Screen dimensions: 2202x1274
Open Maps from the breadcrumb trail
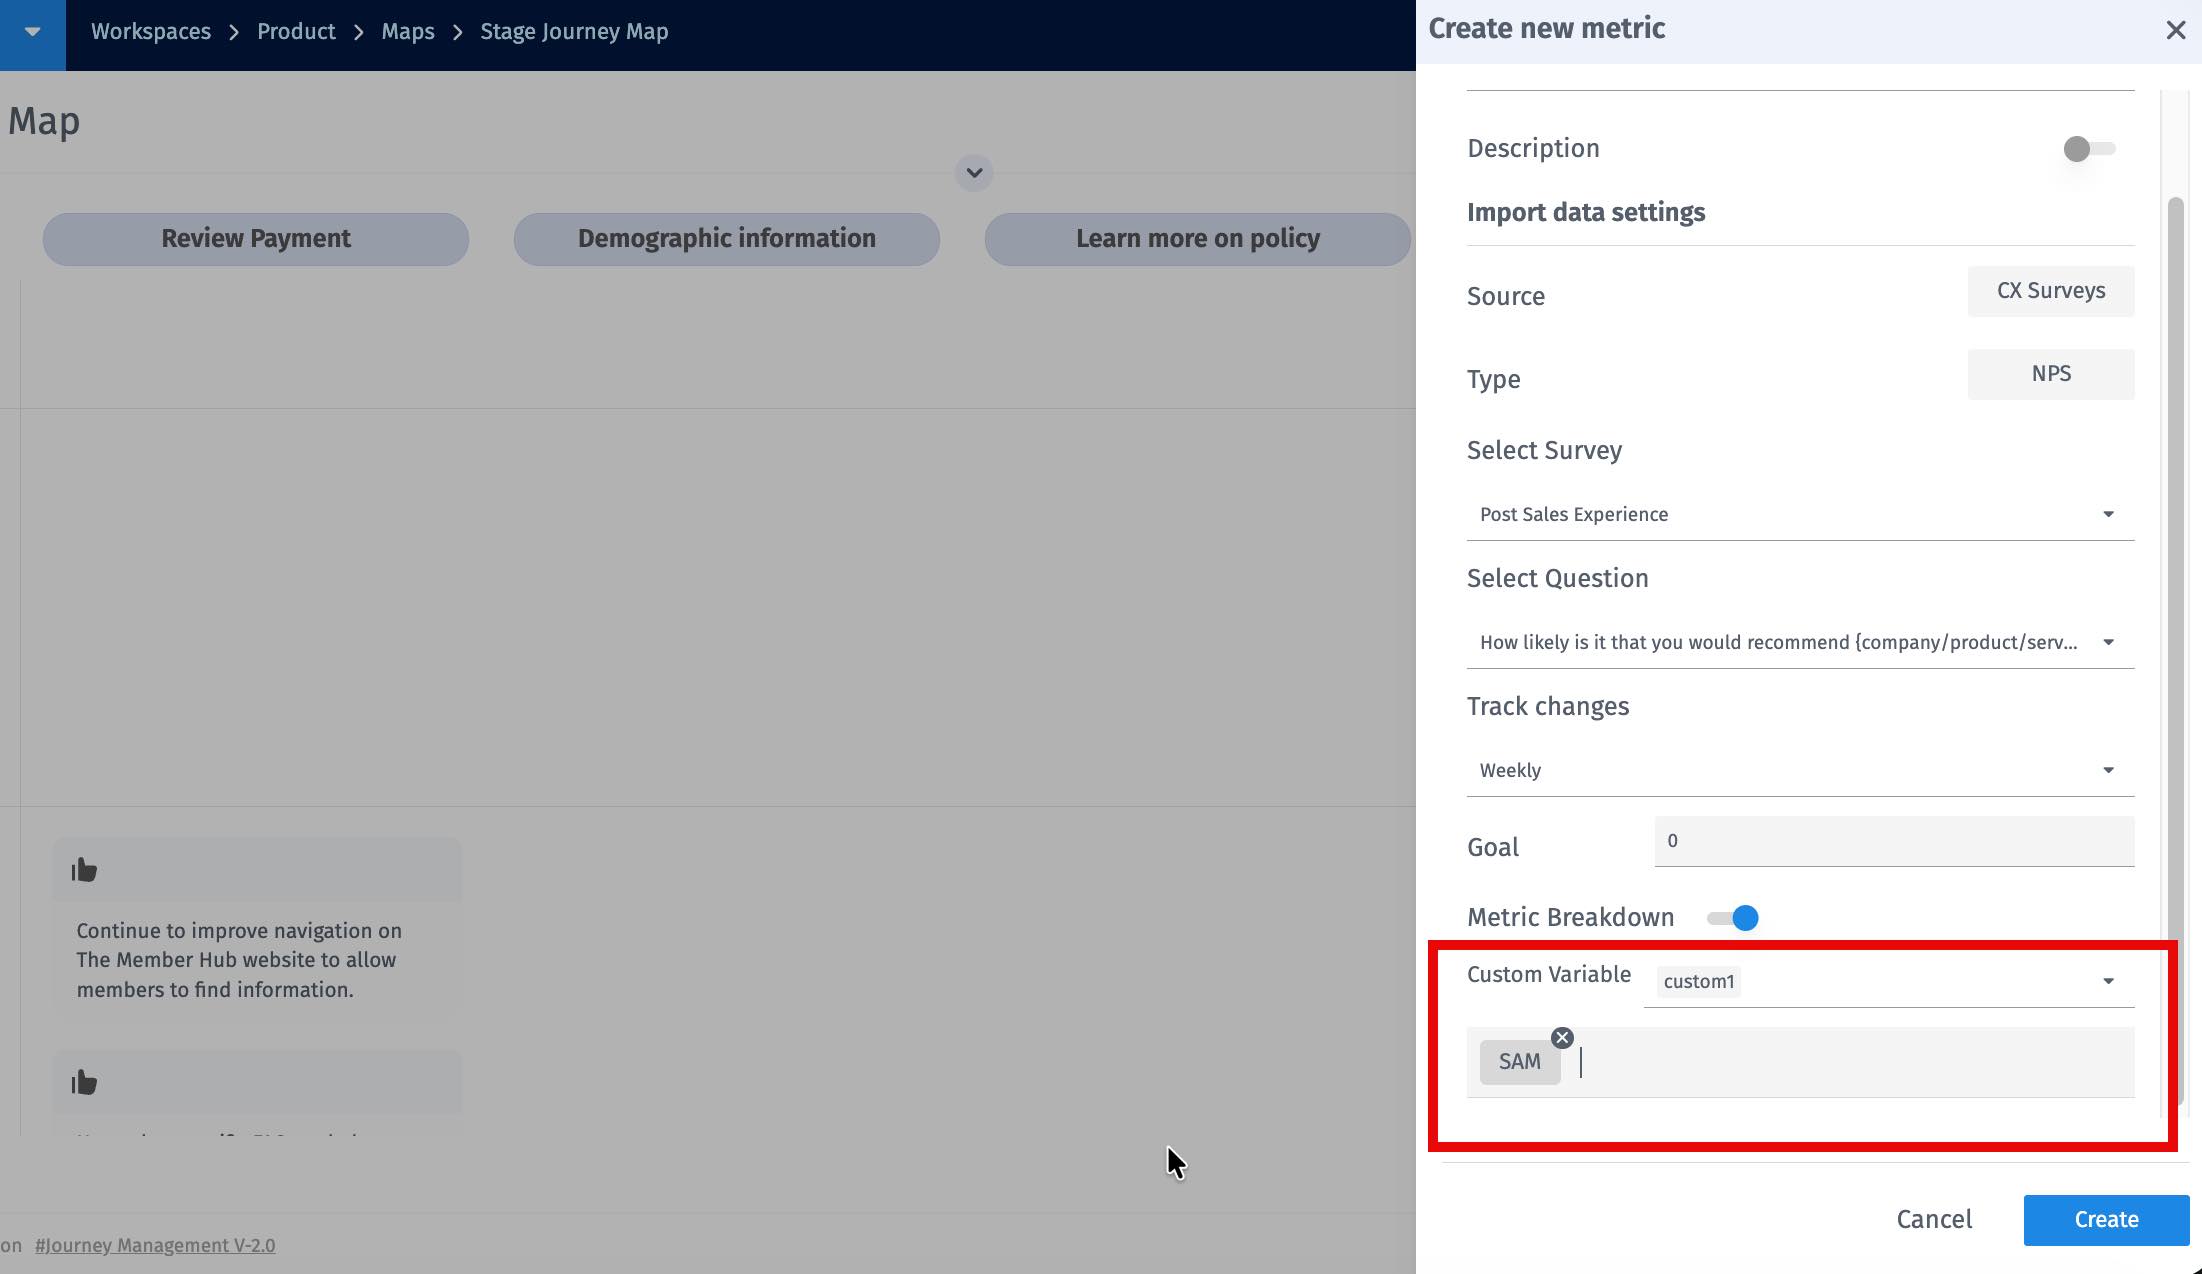[x=407, y=31]
